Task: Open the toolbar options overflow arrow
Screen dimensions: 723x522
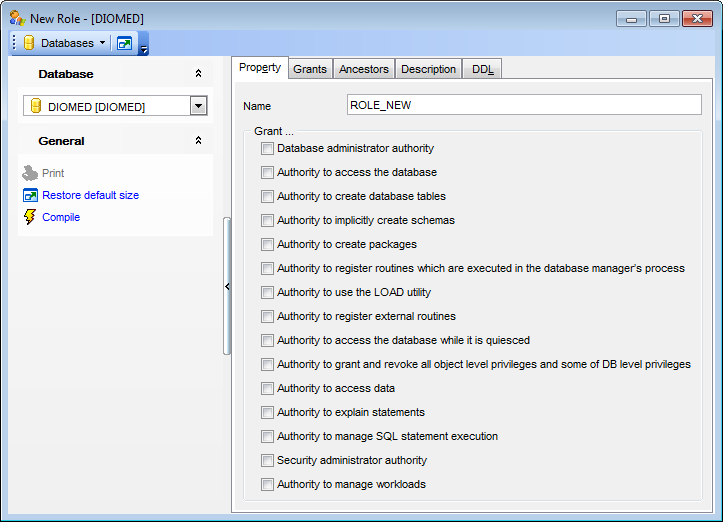Action: (144, 48)
